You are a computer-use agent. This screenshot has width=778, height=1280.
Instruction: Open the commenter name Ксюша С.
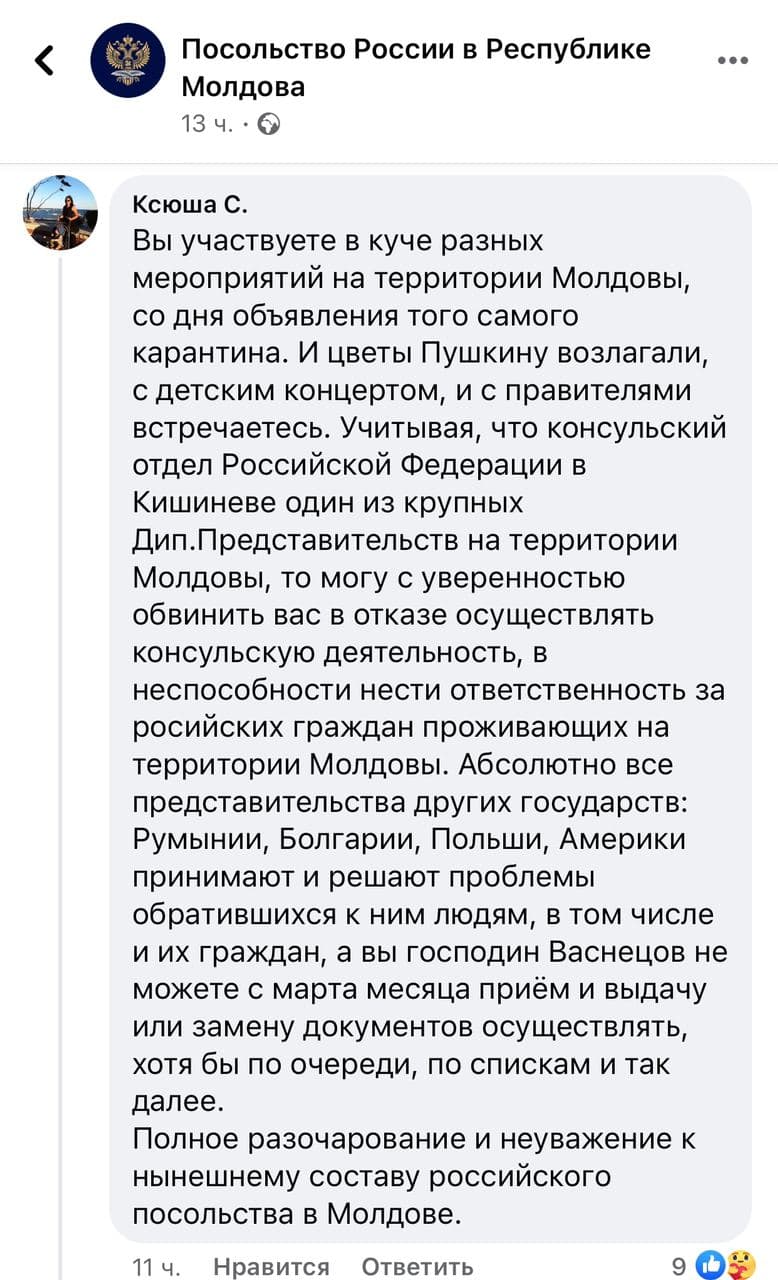tap(189, 205)
